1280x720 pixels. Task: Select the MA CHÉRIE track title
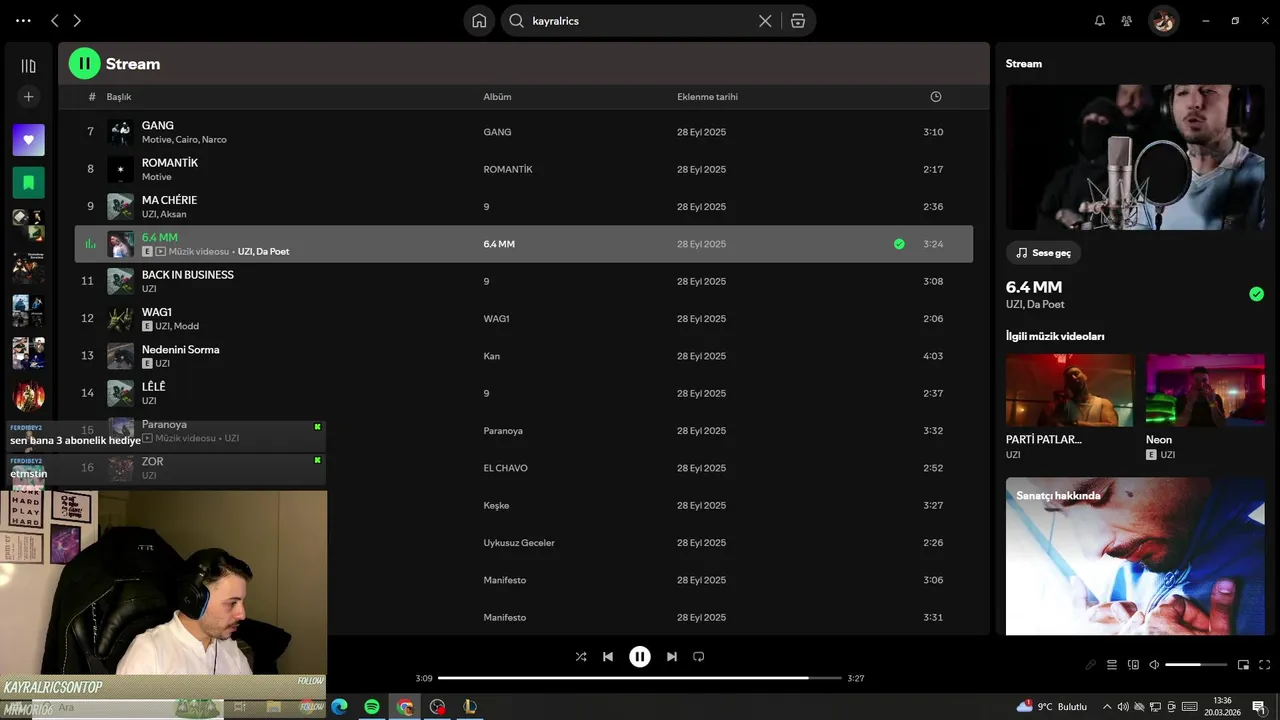(169, 200)
